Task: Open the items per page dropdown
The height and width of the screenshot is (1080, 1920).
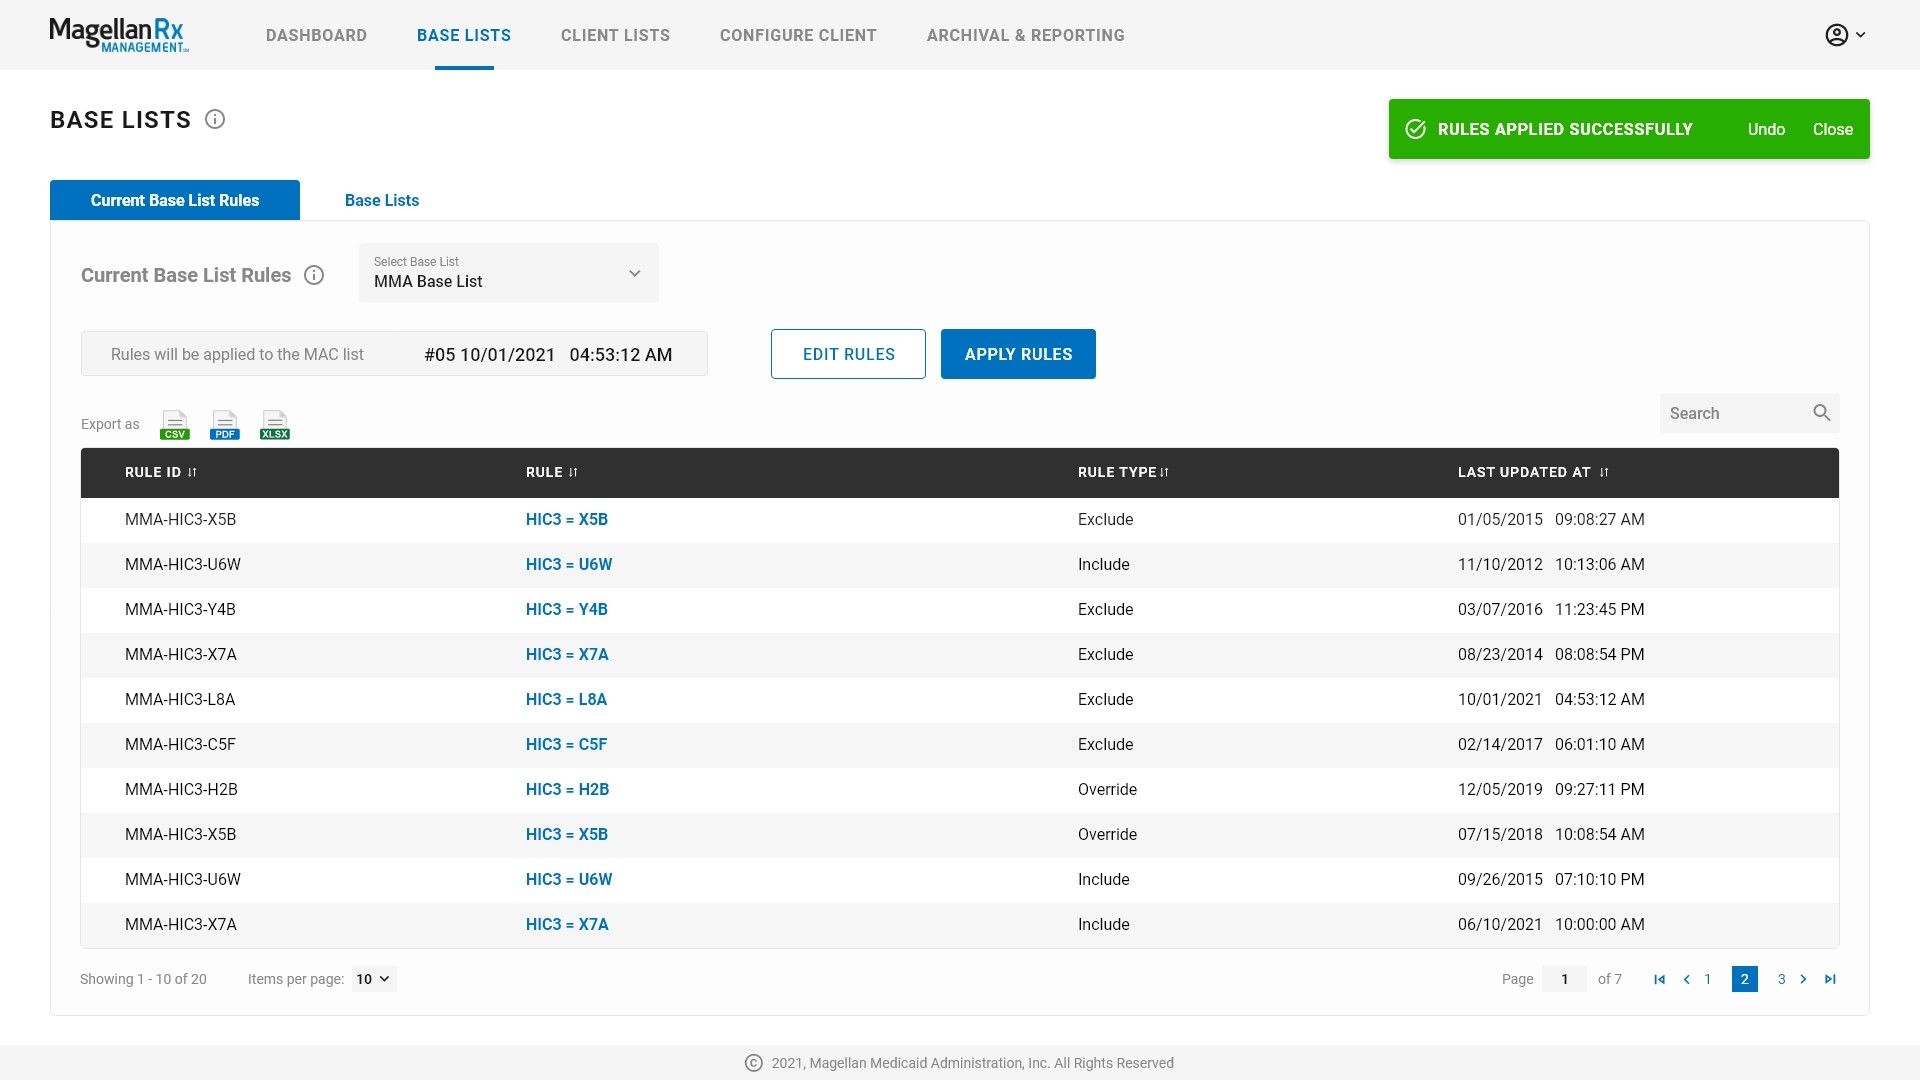Action: click(373, 979)
